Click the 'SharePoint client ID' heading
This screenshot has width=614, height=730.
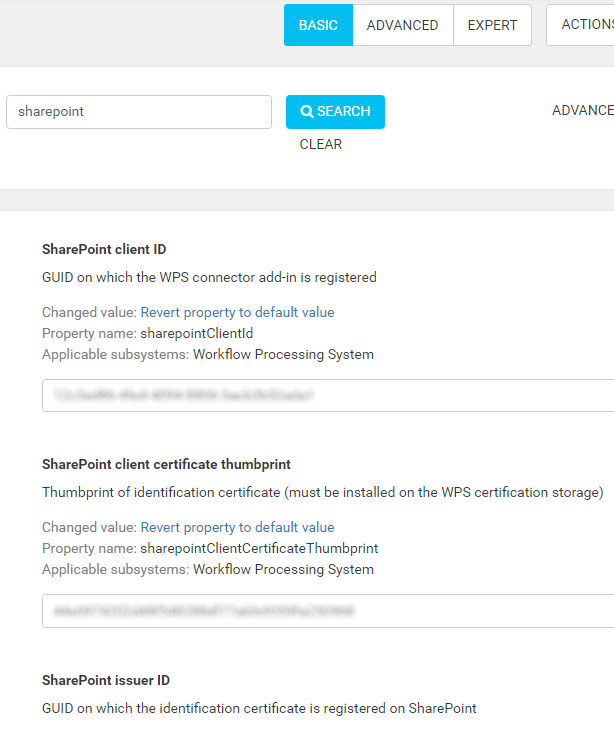click(104, 249)
